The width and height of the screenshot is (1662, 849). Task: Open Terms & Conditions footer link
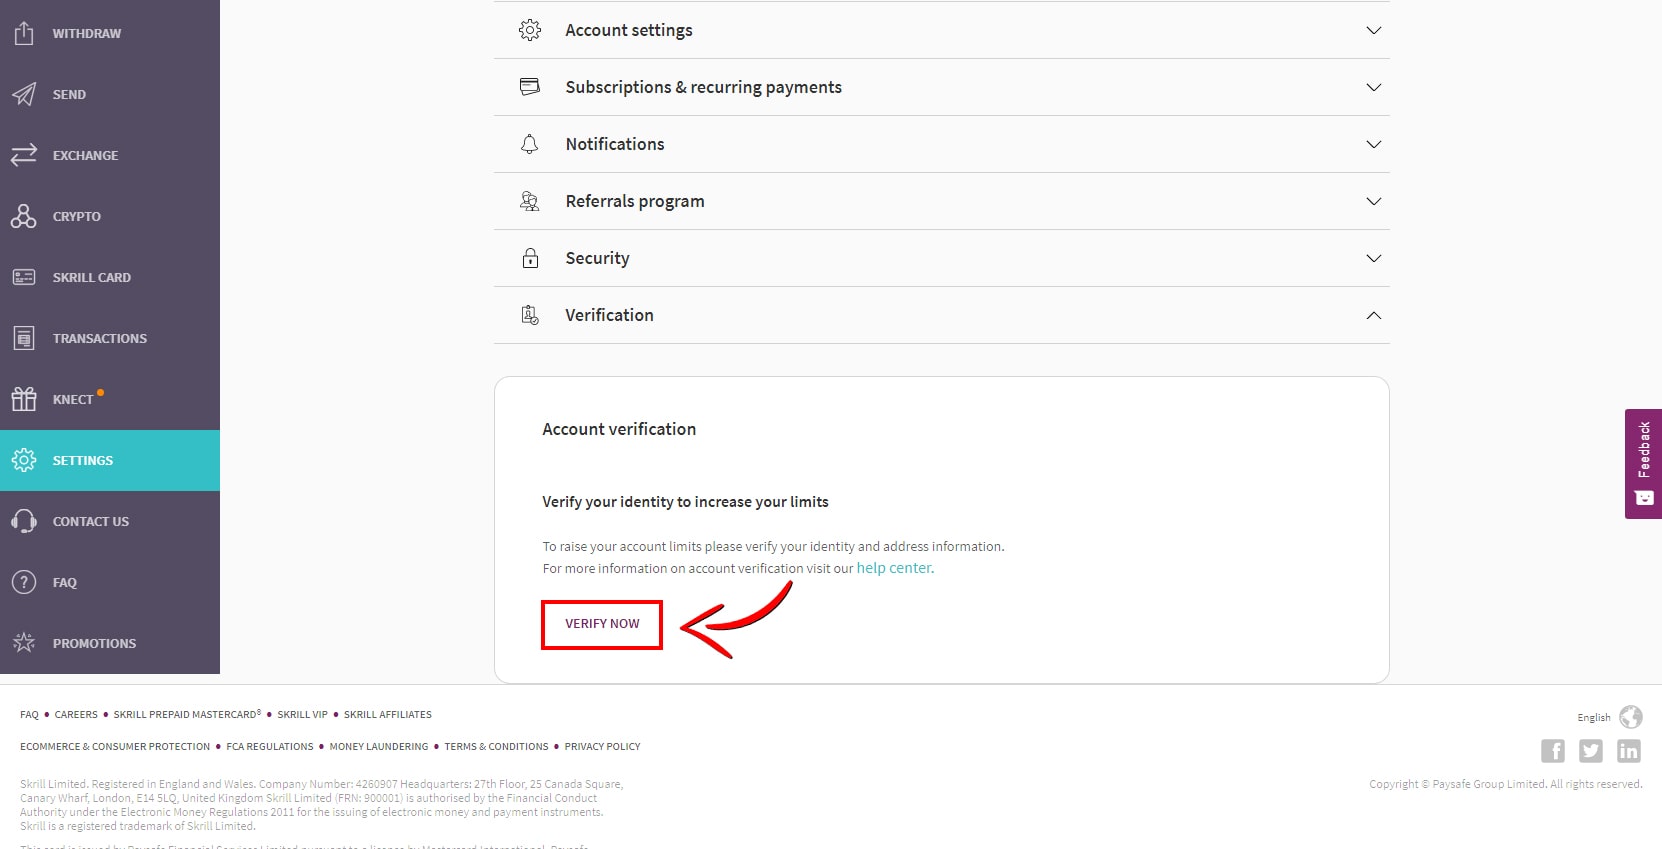pos(496,747)
